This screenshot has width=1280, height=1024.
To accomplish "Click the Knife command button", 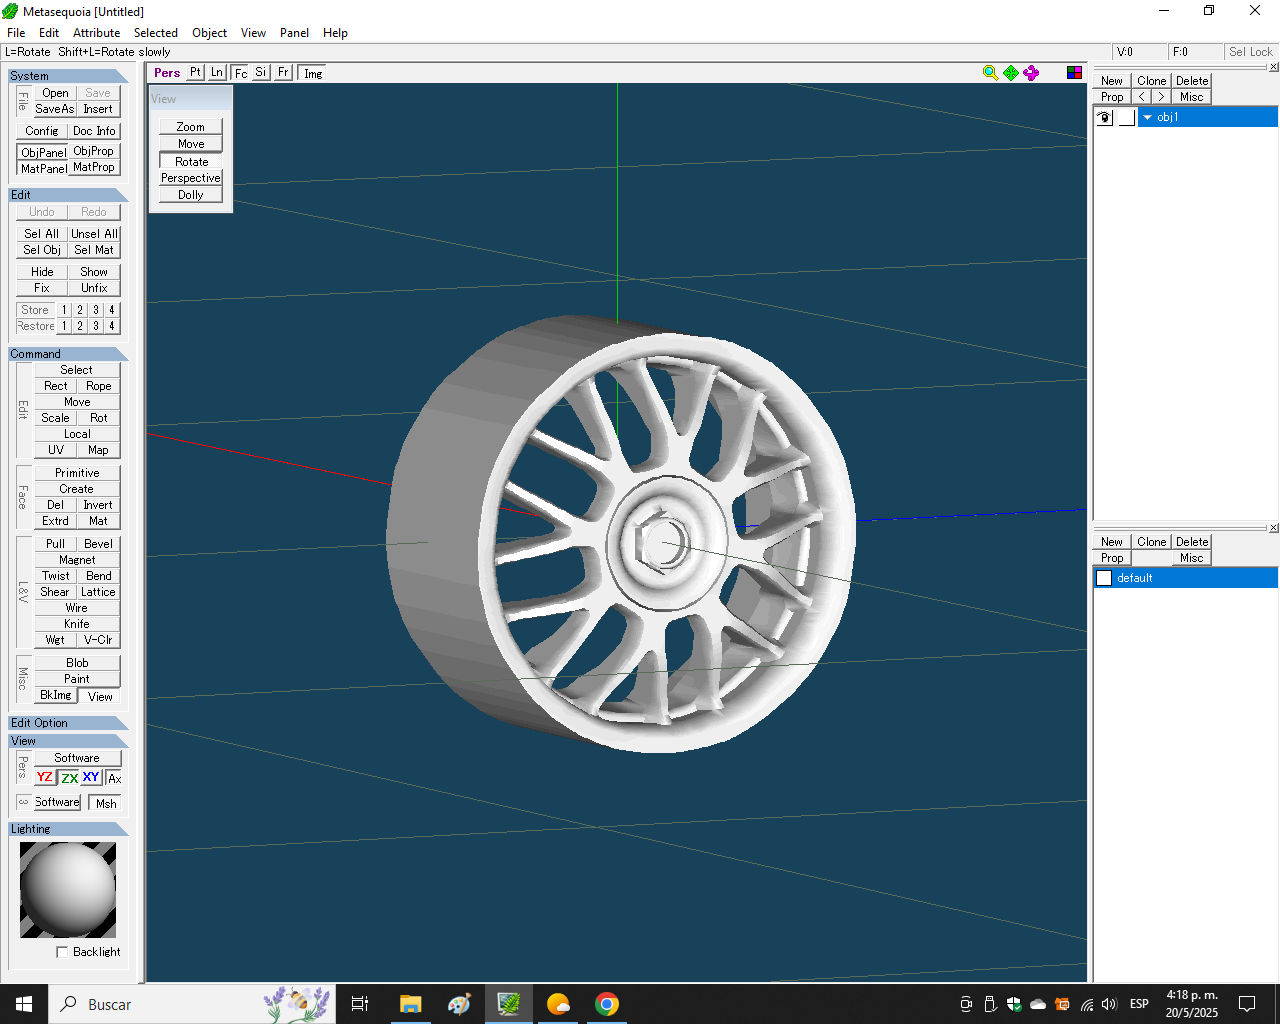I will click(x=77, y=624).
